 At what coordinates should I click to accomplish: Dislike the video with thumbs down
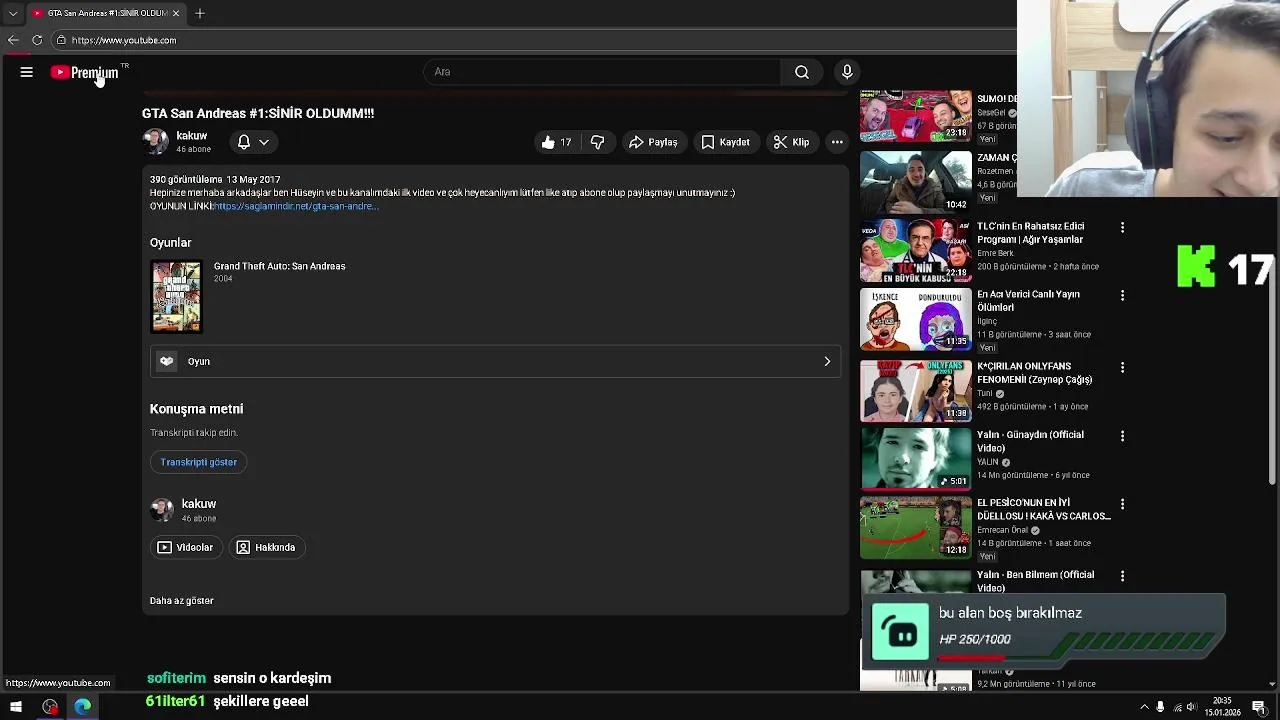(597, 142)
